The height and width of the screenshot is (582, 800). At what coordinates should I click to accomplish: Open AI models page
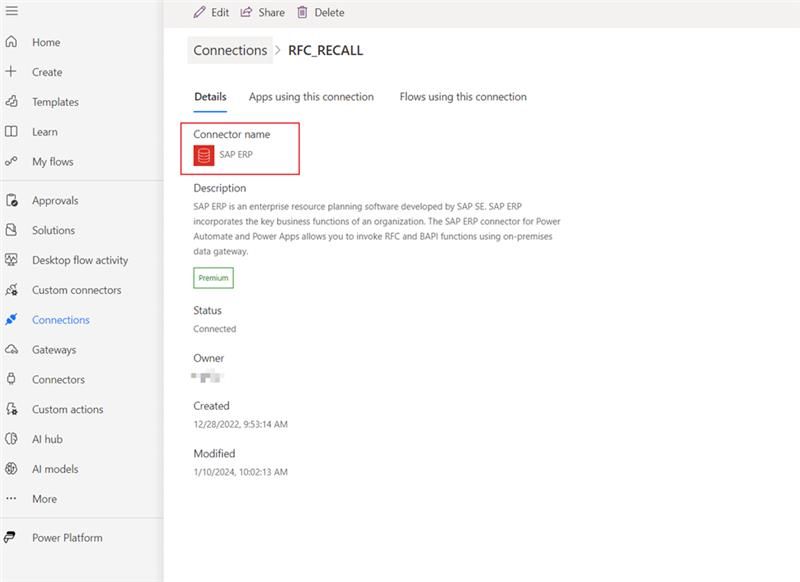click(55, 469)
